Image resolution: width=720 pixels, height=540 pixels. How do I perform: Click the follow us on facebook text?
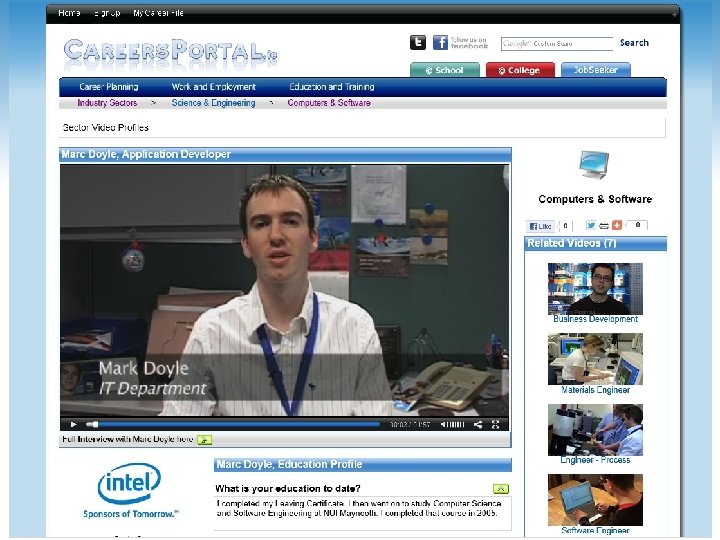click(x=469, y=43)
